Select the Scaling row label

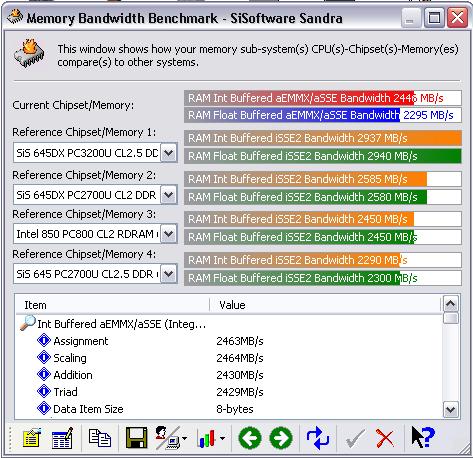[70, 358]
